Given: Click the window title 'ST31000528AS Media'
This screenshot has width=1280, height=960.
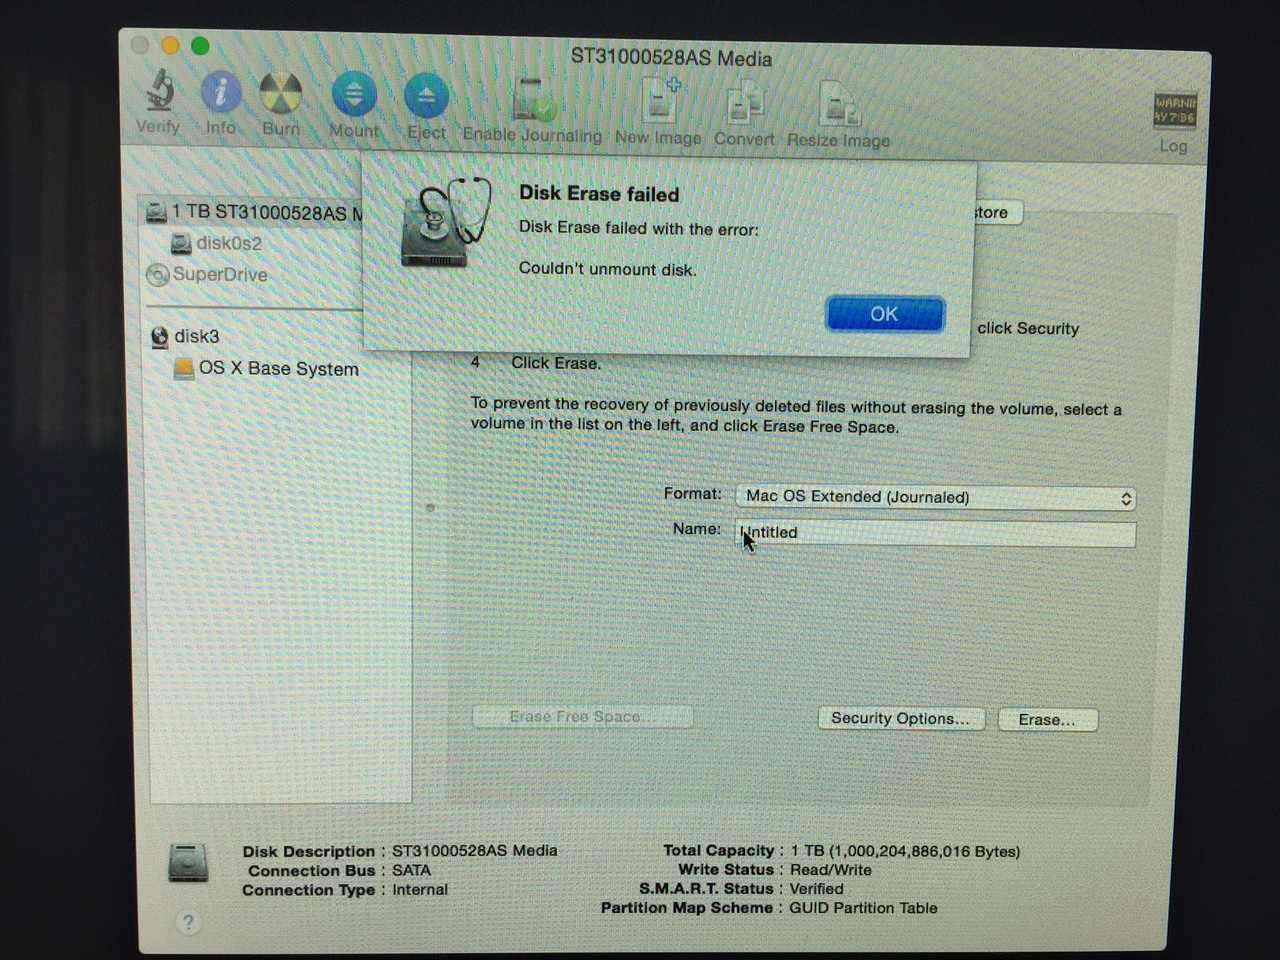Looking at the screenshot, I should pos(671,58).
